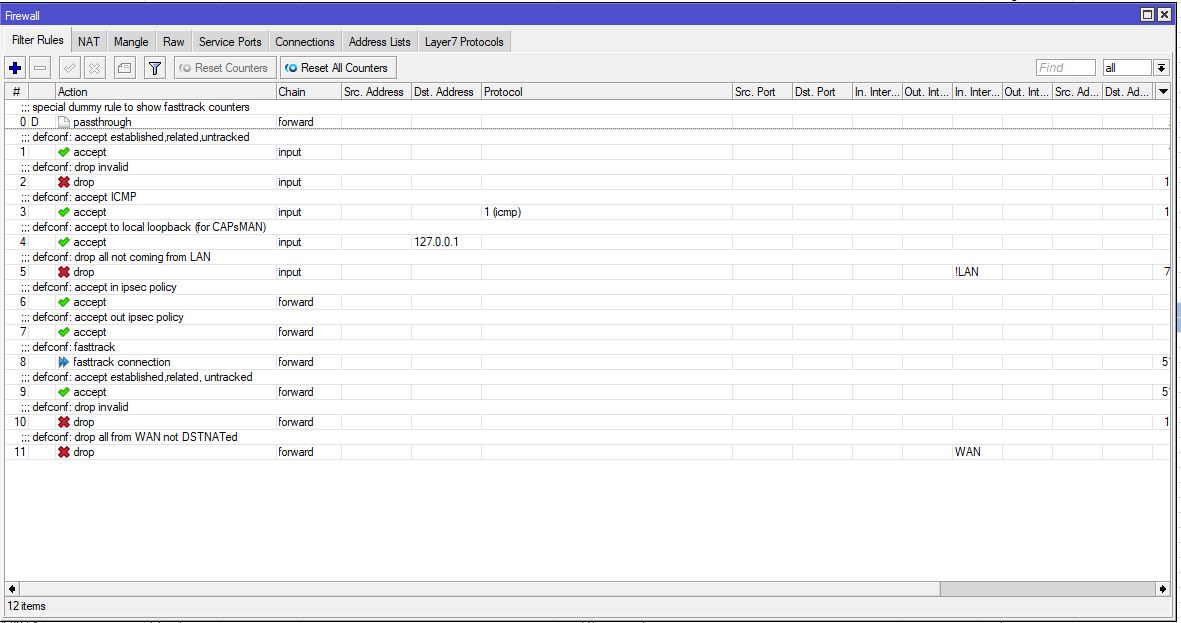Click the red drop icon on rule 11
Screen dimensions: 1181x623
(64, 452)
